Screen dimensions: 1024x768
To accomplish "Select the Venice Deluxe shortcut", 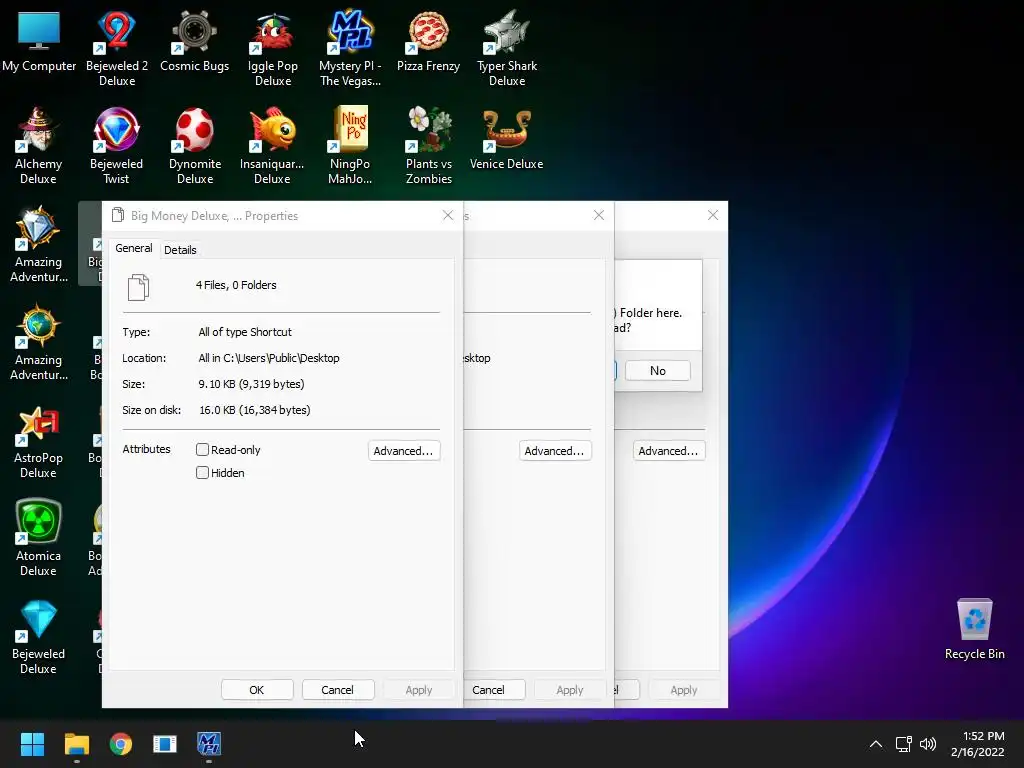I will (507, 138).
